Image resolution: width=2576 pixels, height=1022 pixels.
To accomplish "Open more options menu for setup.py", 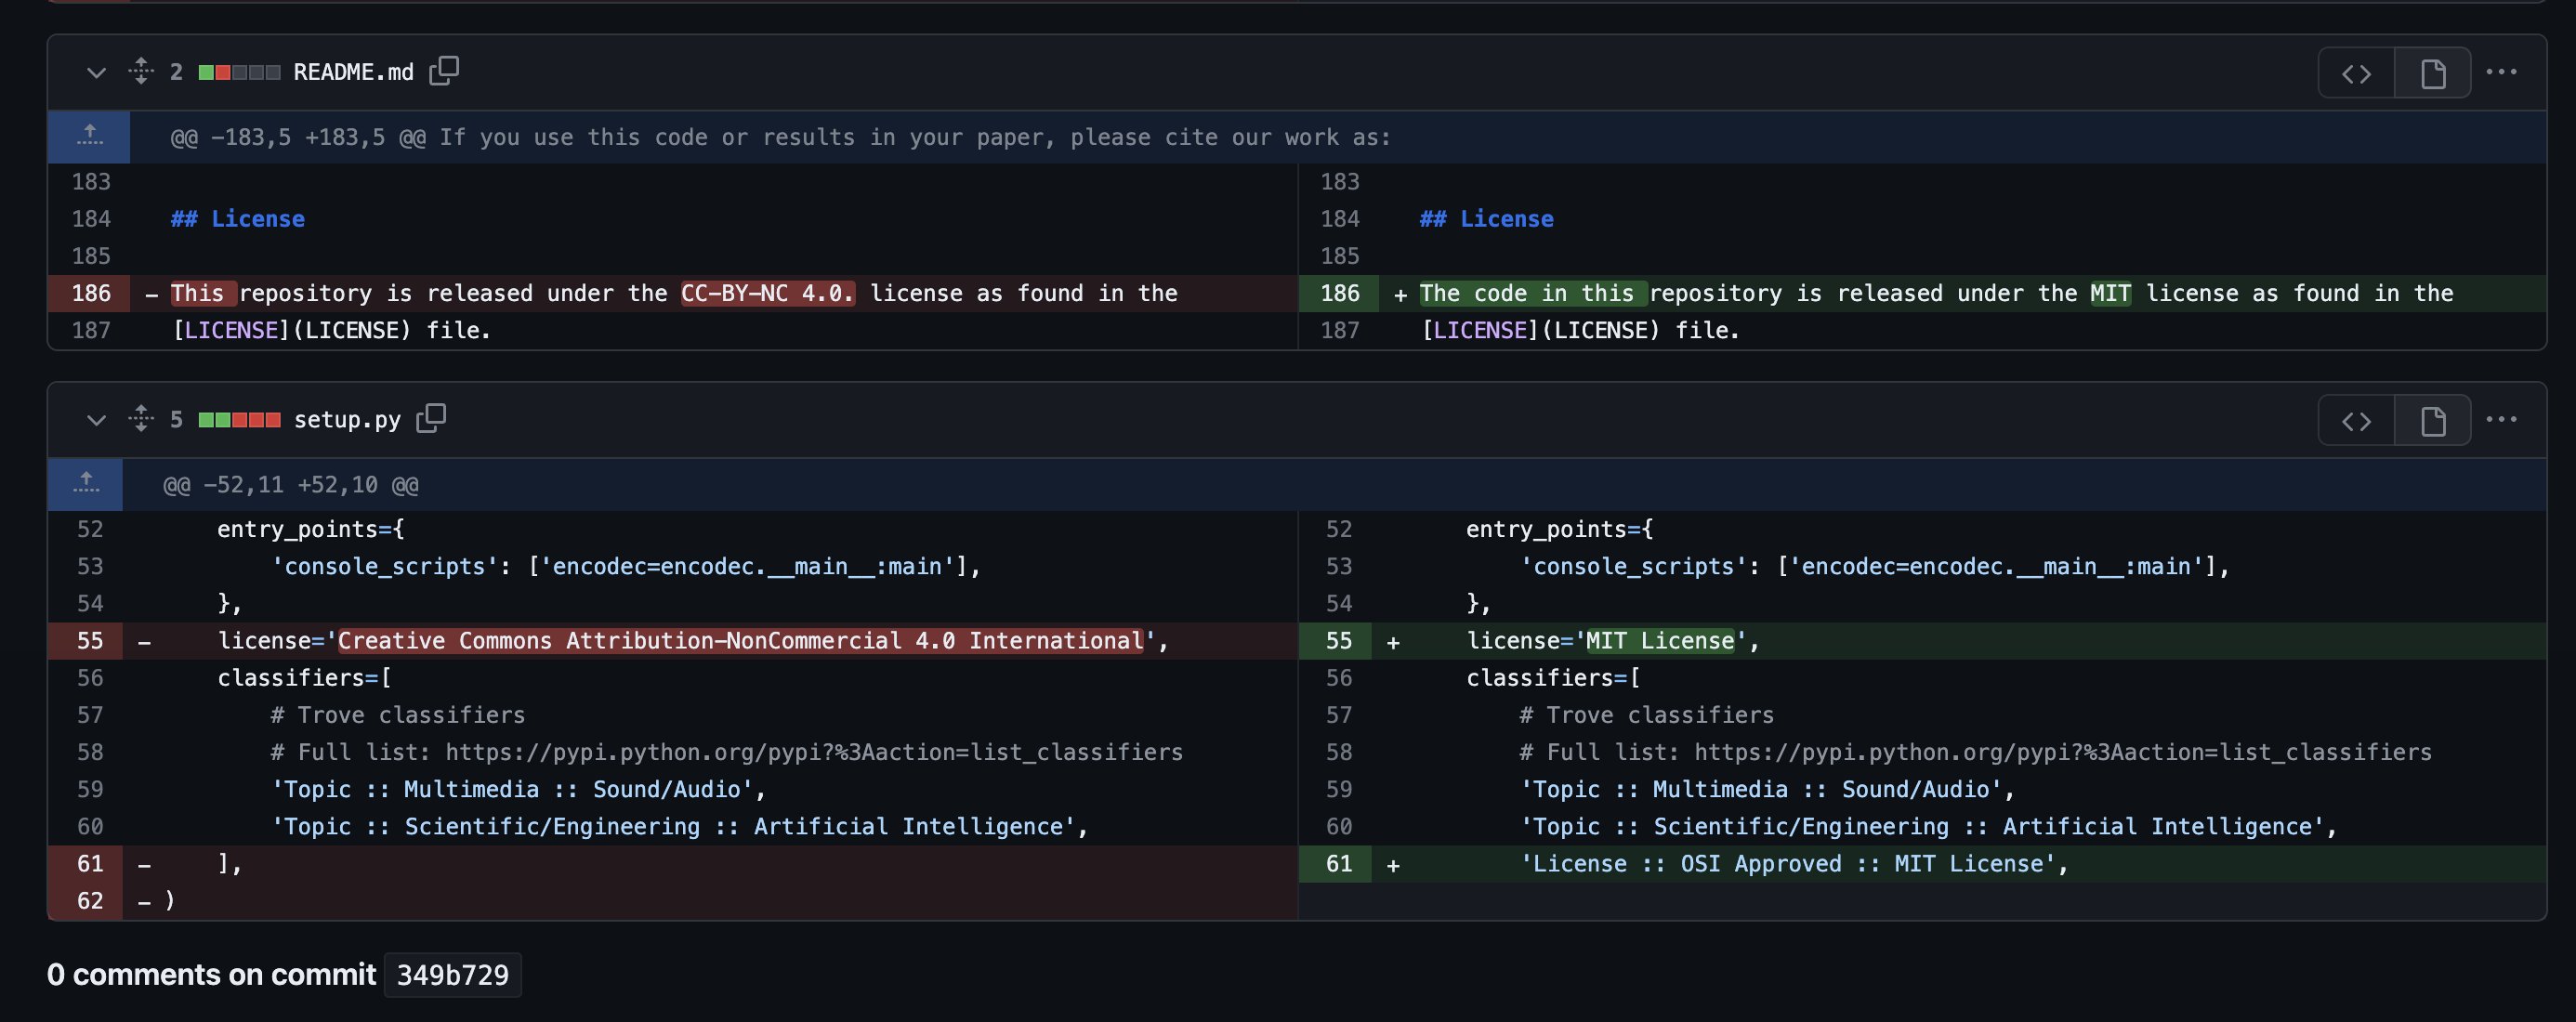I will point(2501,420).
